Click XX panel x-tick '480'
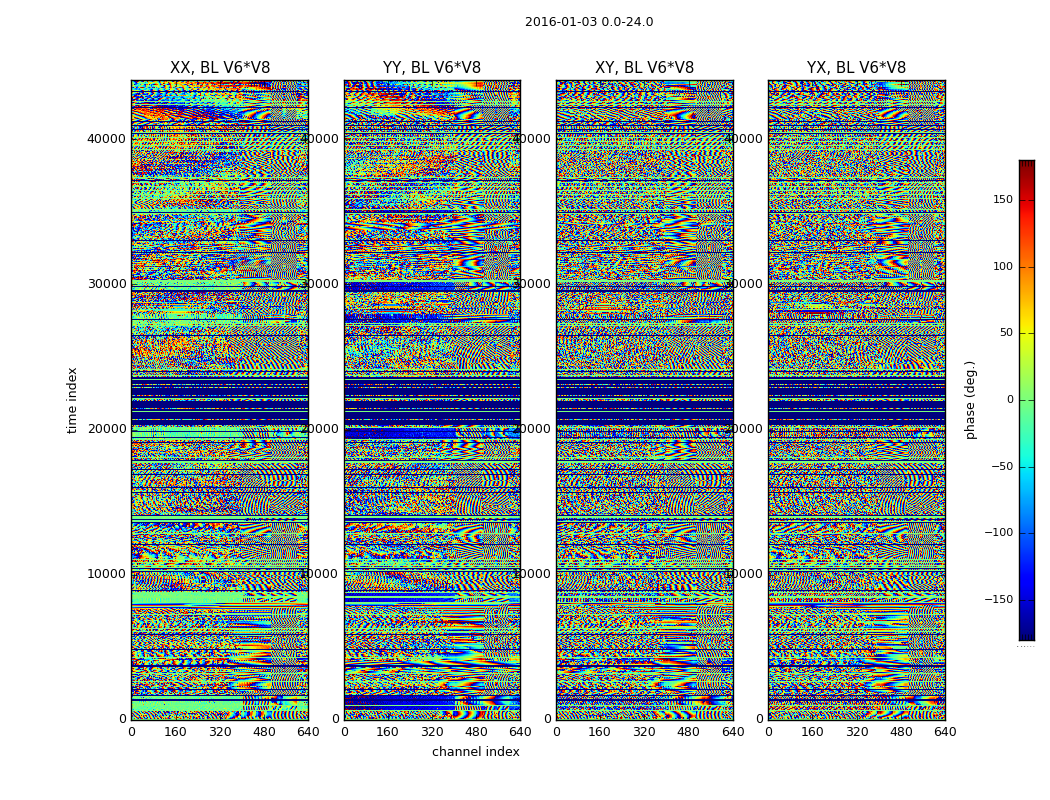Screen dimensions: 1050x800 (264, 732)
